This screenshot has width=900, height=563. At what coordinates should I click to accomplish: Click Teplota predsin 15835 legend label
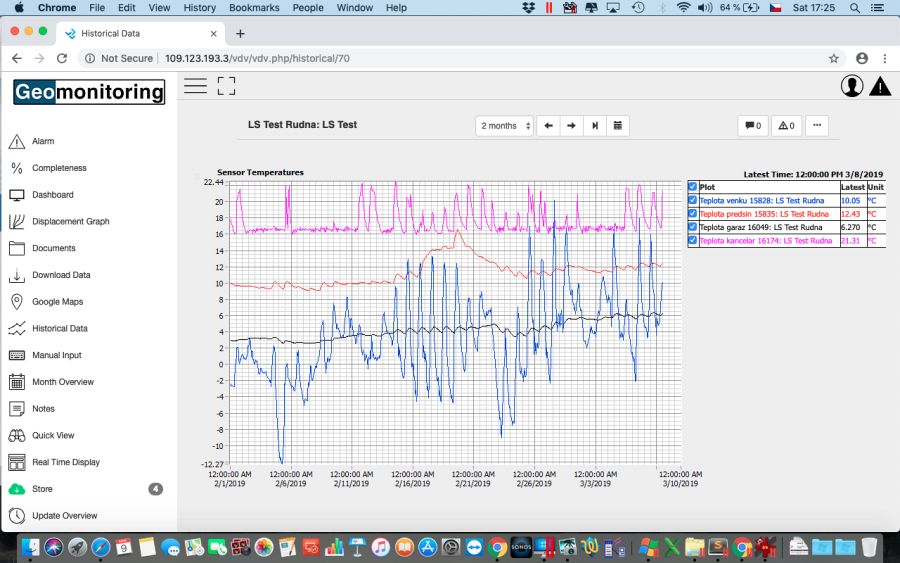(764, 214)
